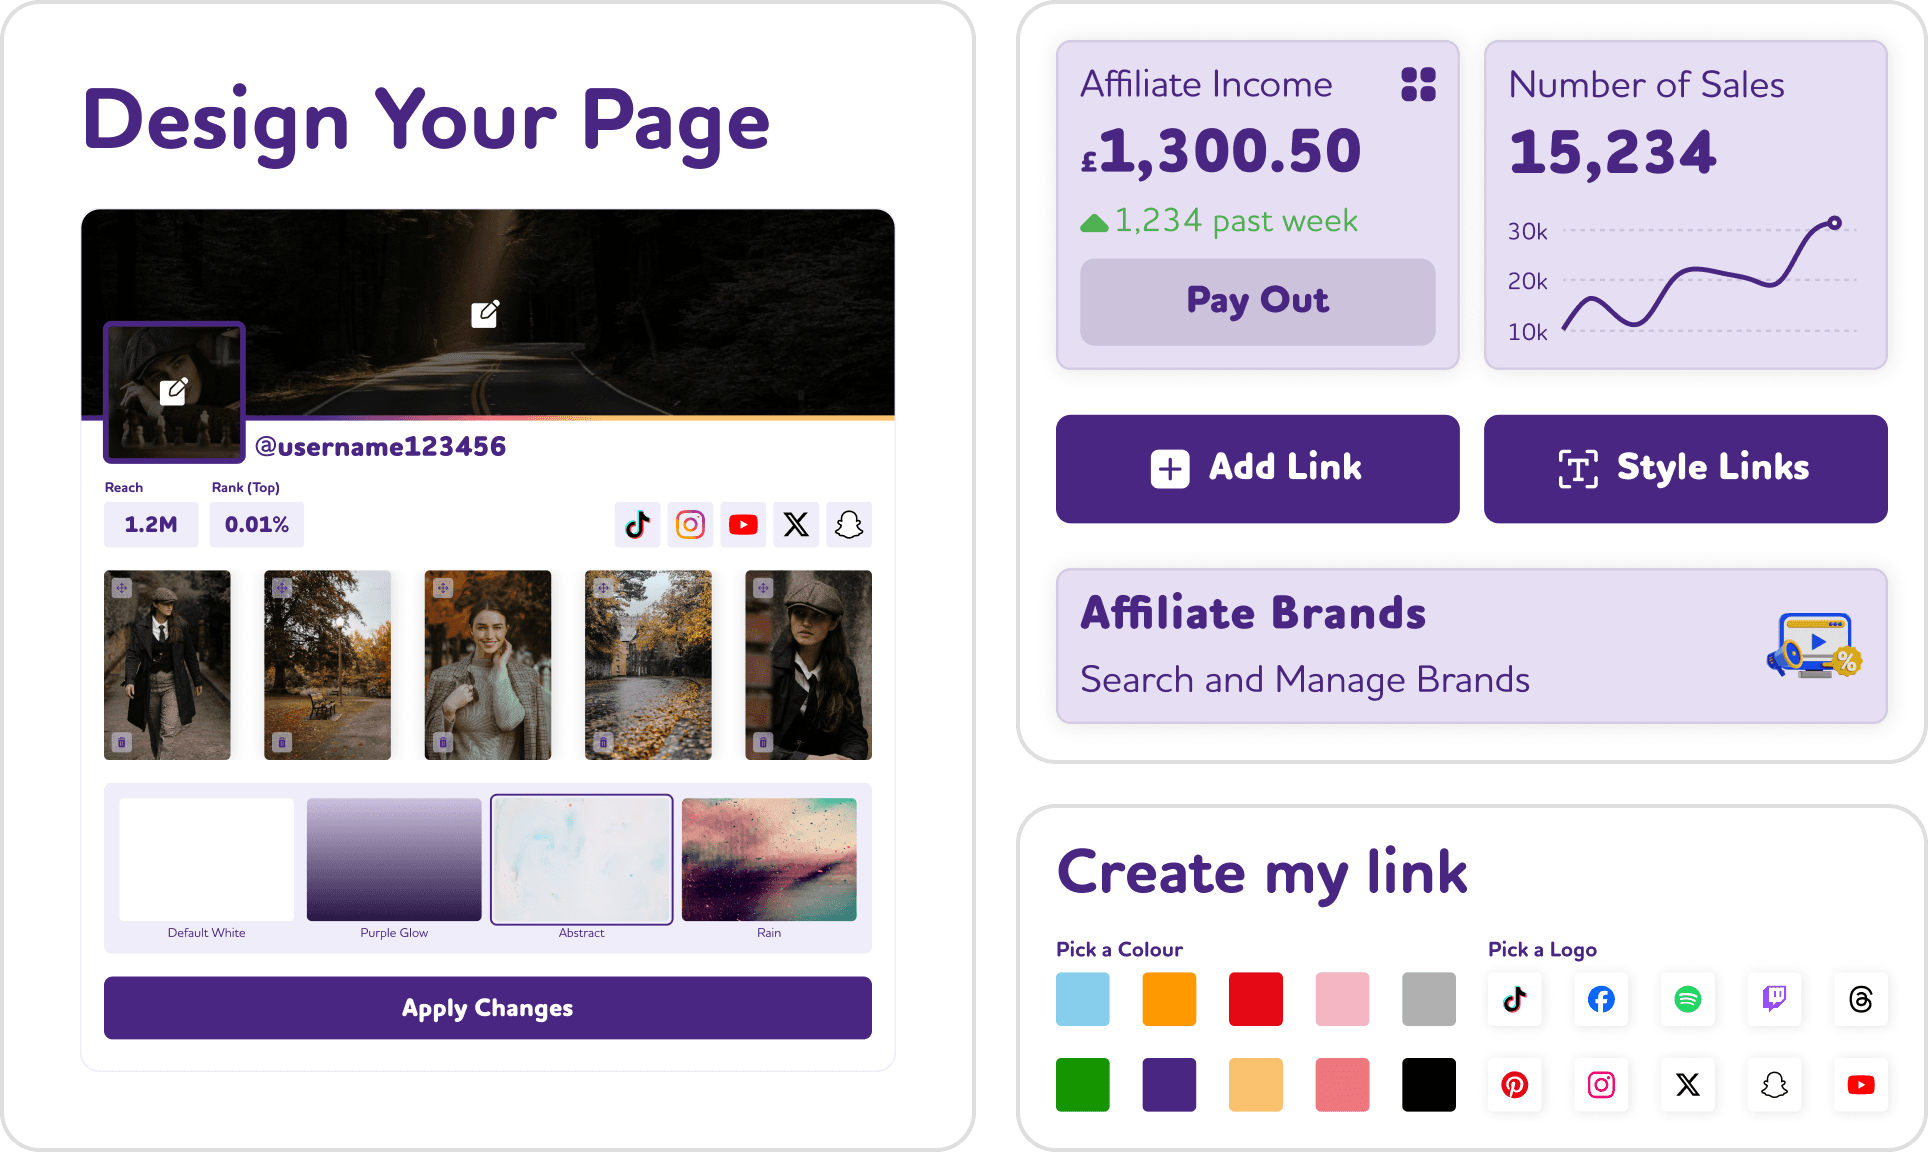Pick the Facebook logo
The image size is (1928, 1152).
pyautogui.click(x=1601, y=999)
